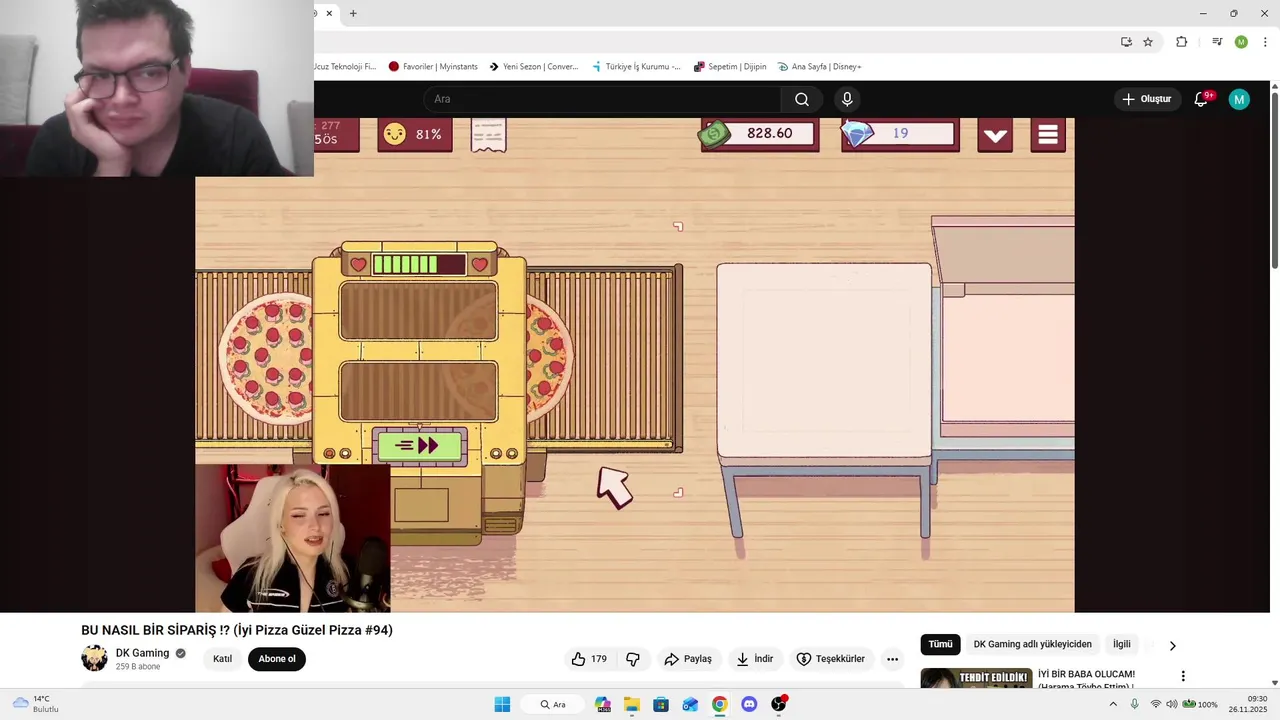The height and width of the screenshot is (720, 1280).
Task: Click the order receipt ticket icon
Action: click(488, 134)
